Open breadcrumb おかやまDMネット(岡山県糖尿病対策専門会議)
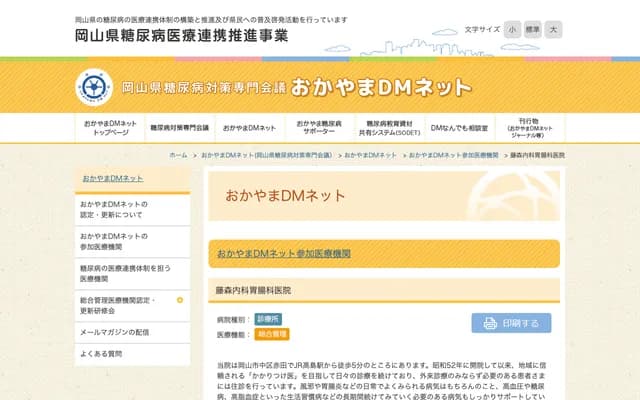The height and width of the screenshot is (400, 640). pyautogui.click(x=267, y=155)
